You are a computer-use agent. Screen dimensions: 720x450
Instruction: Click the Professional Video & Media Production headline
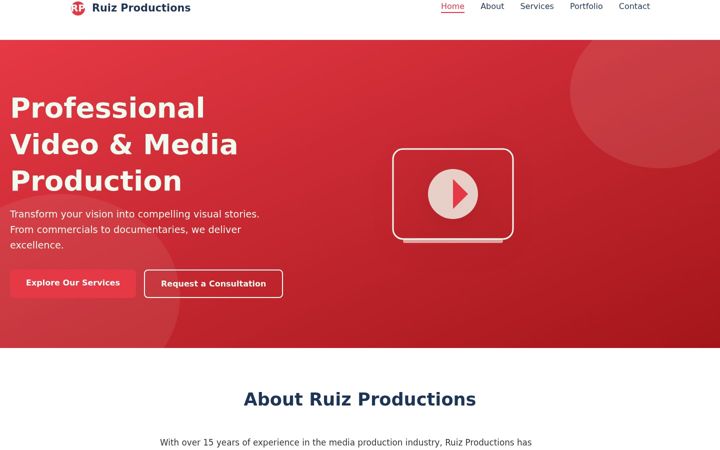pyautogui.click(x=124, y=144)
